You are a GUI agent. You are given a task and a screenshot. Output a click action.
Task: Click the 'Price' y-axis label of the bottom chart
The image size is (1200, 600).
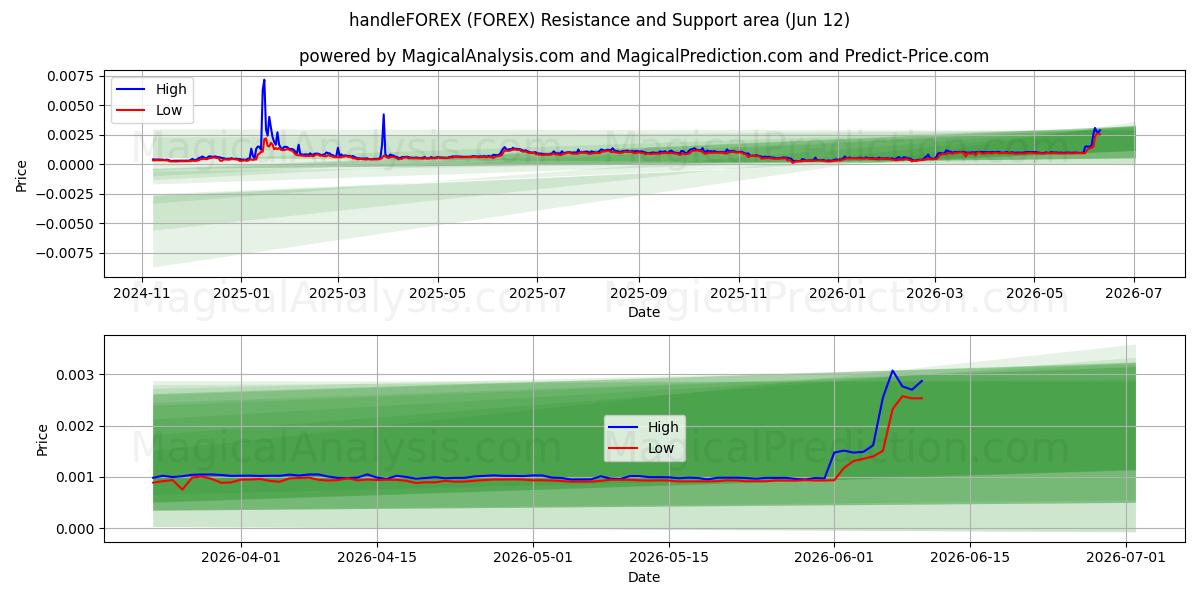(43, 440)
